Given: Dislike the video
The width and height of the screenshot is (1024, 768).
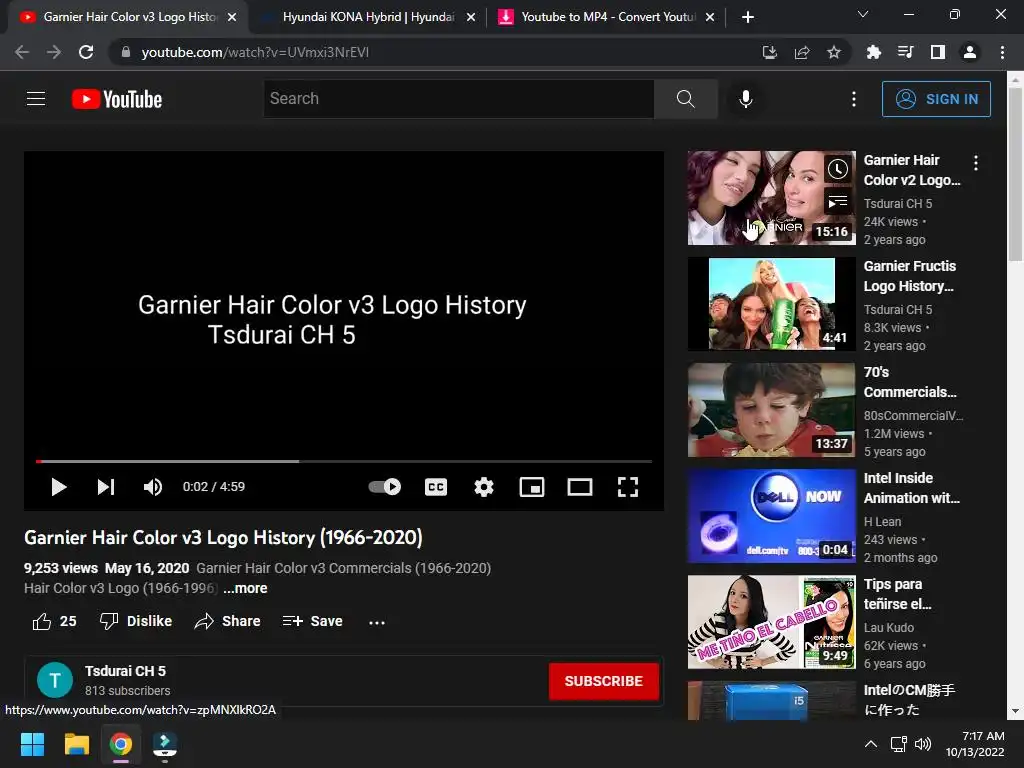Looking at the screenshot, I should click(x=136, y=621).
